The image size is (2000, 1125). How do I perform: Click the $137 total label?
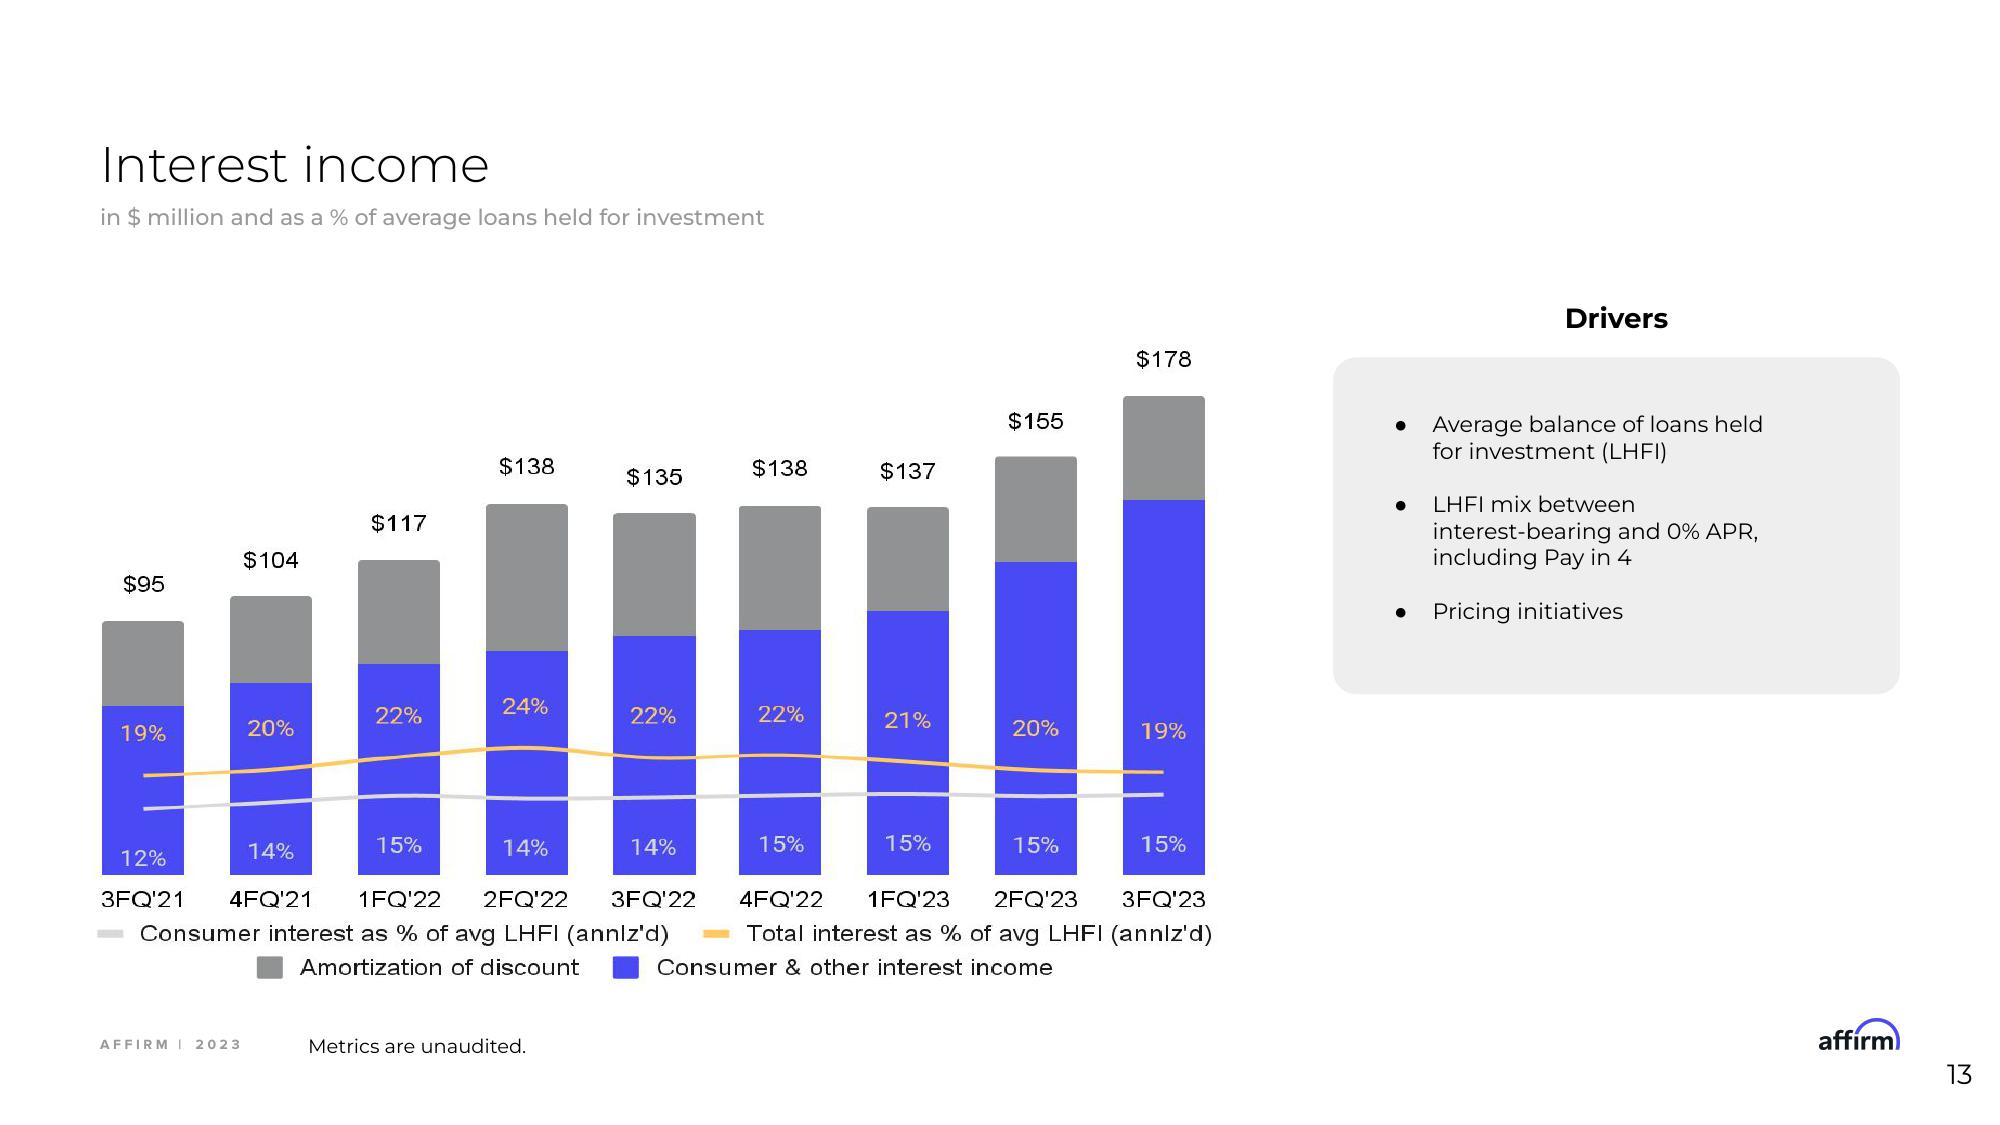click(907, 471)
